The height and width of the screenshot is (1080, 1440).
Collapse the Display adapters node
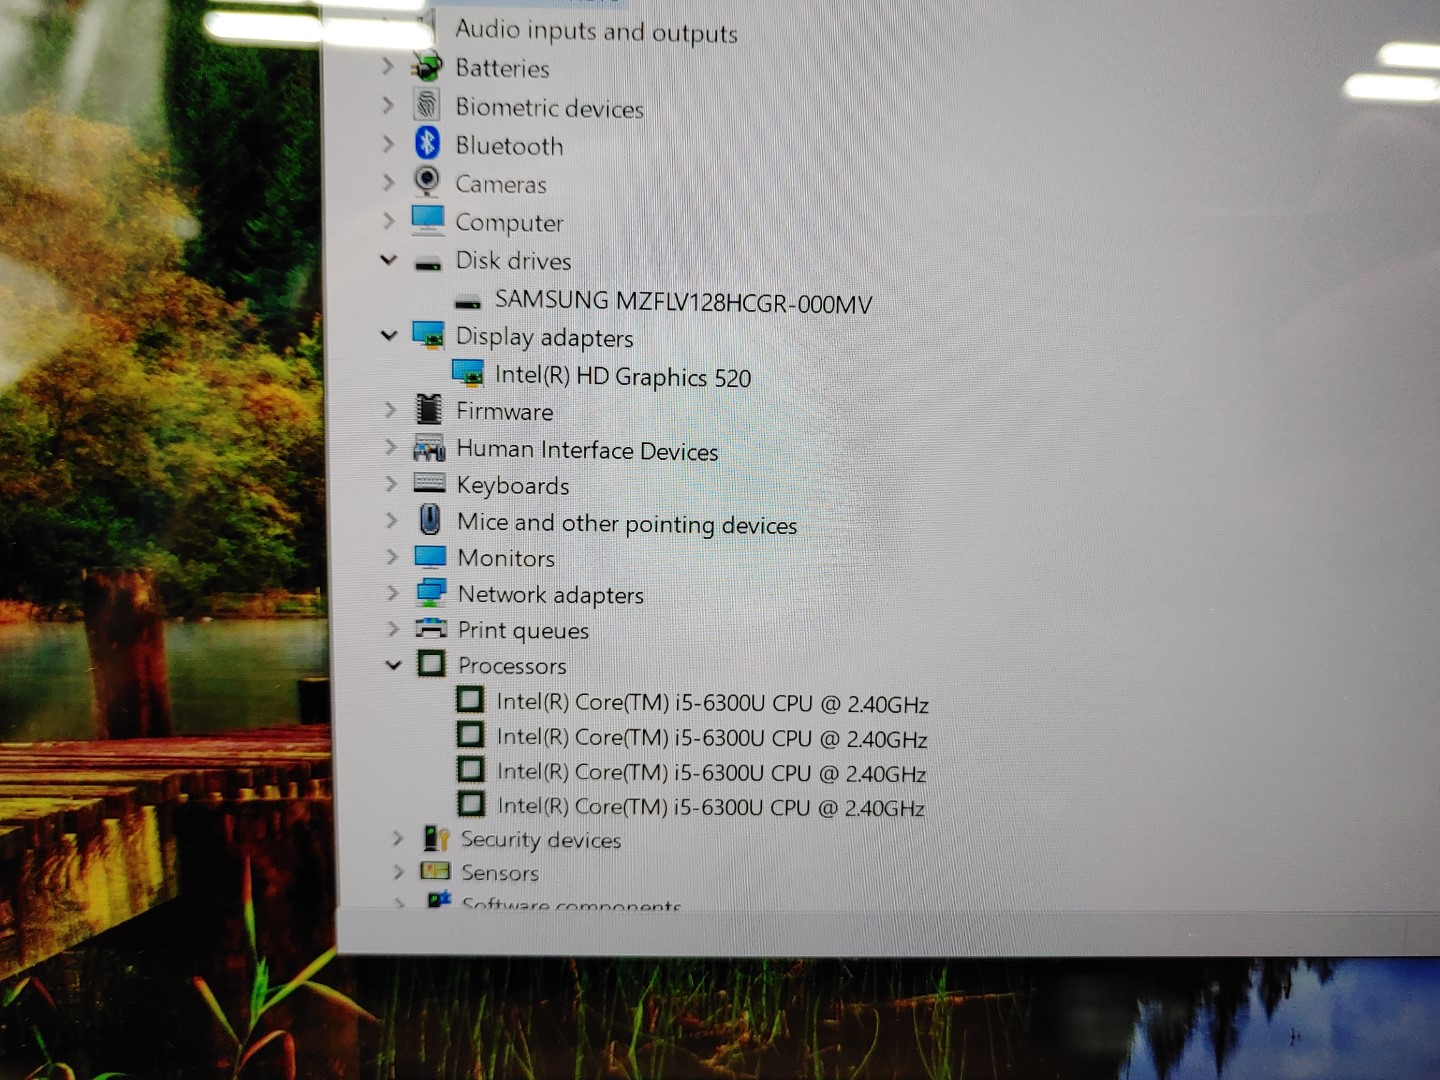[390, 335]
